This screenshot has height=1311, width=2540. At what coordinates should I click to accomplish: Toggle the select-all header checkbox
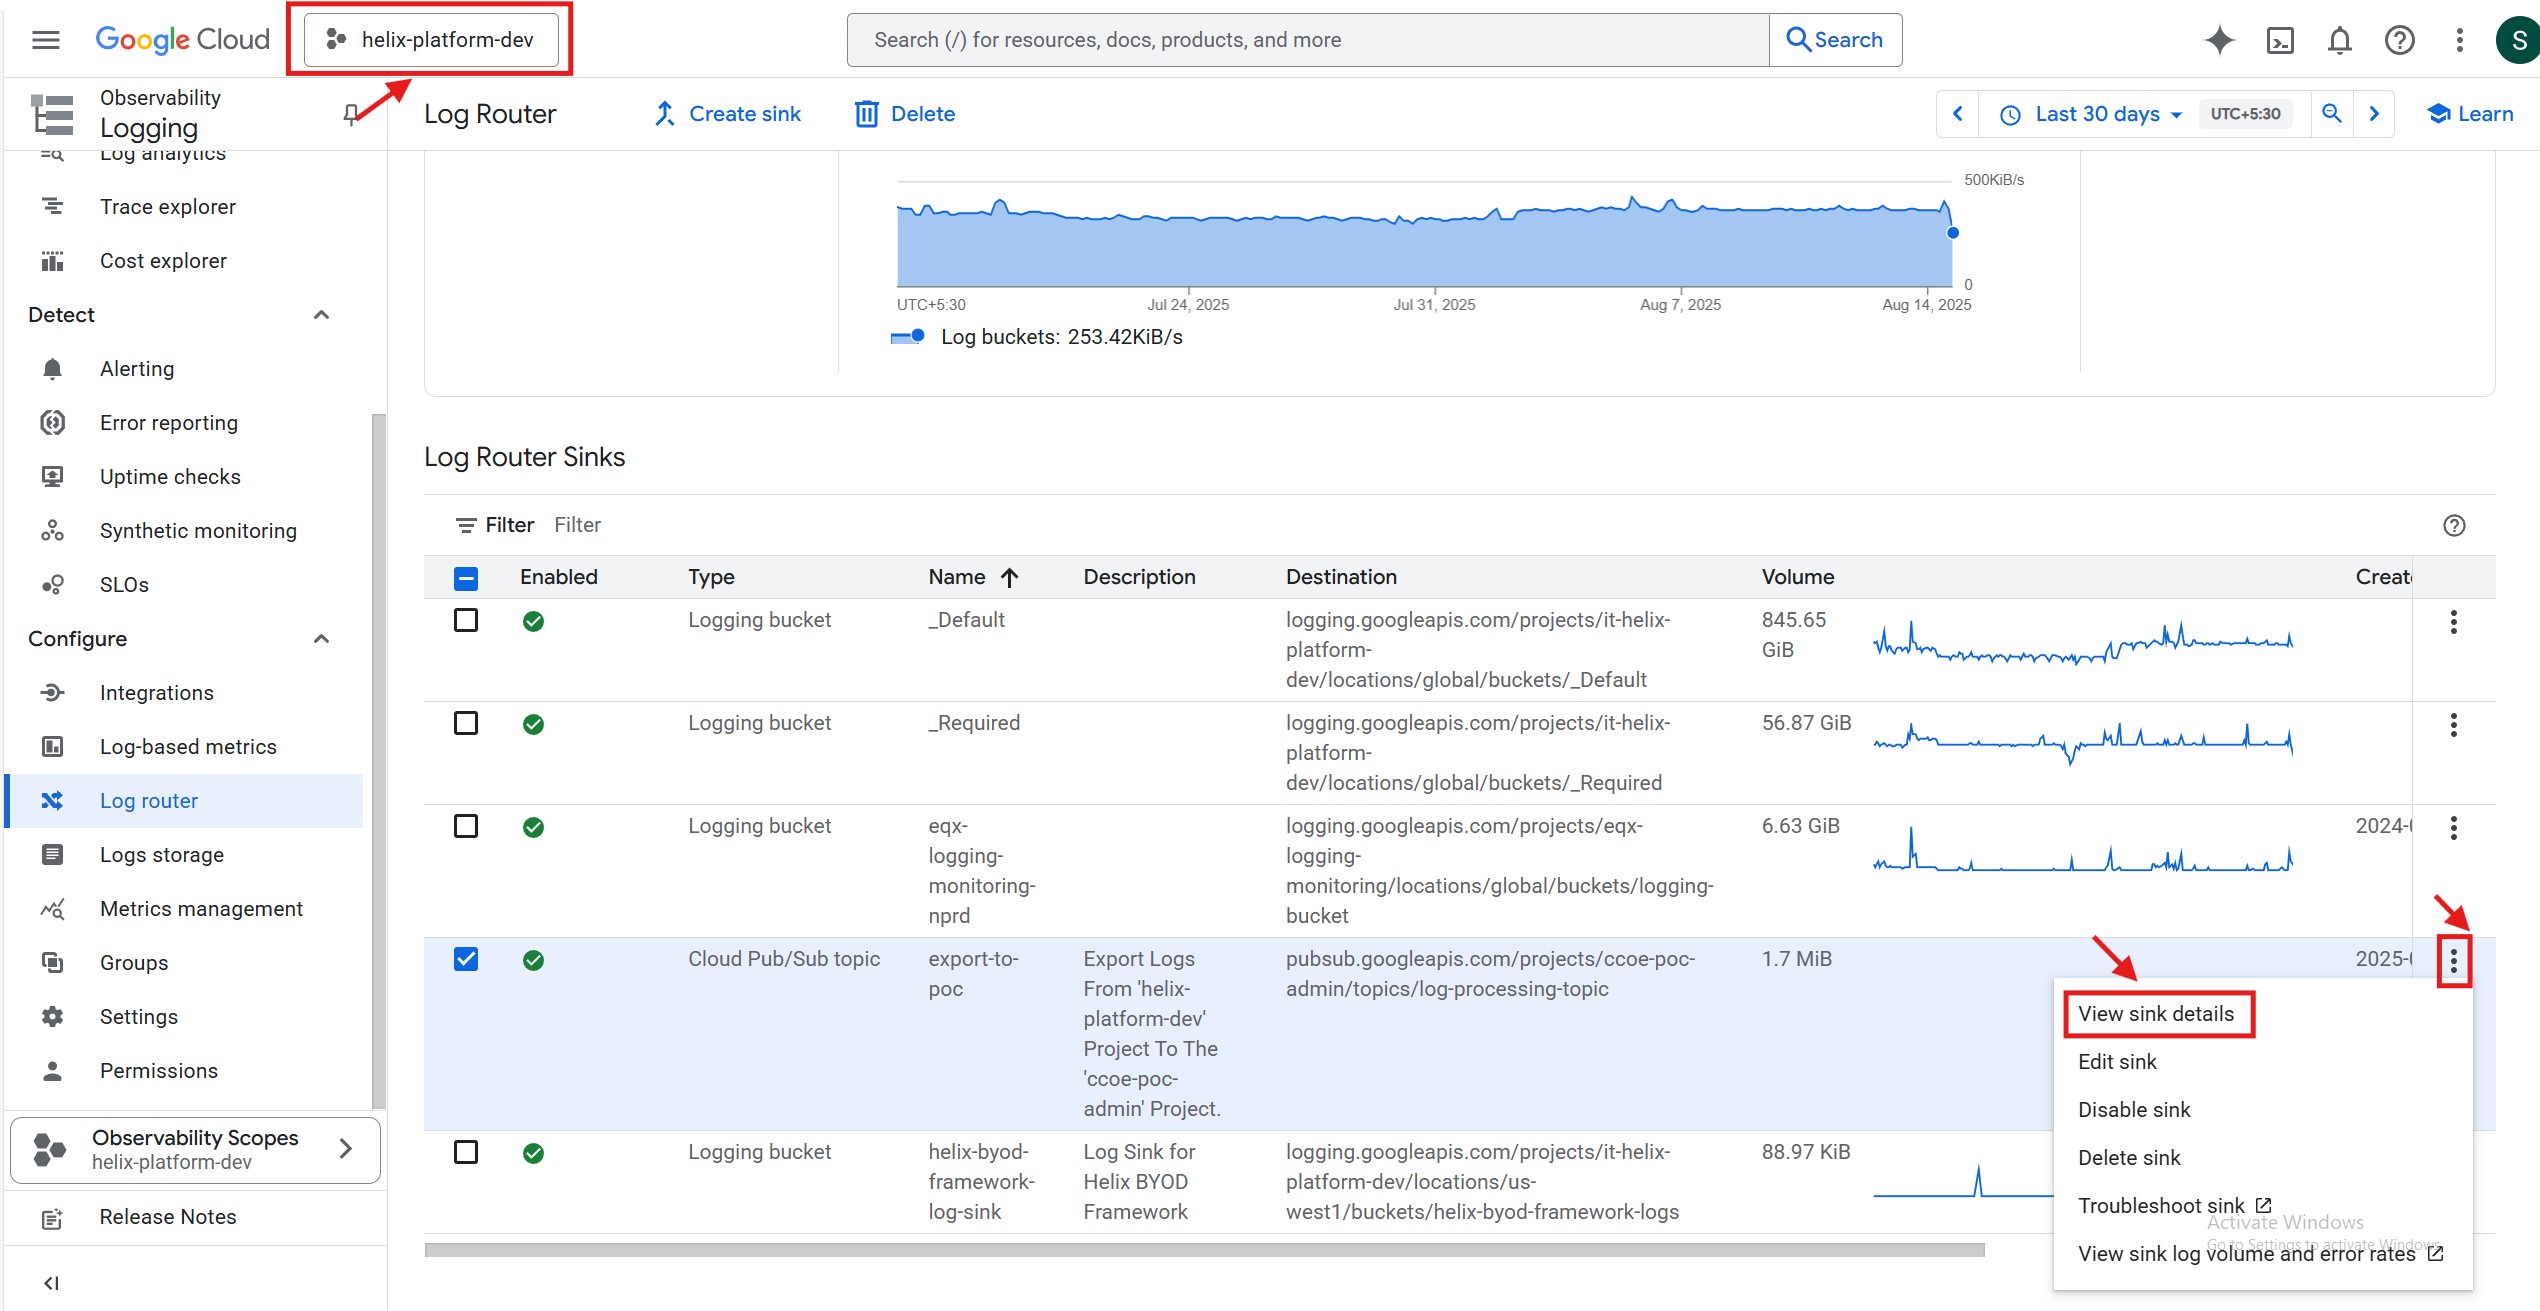[466, 578]
